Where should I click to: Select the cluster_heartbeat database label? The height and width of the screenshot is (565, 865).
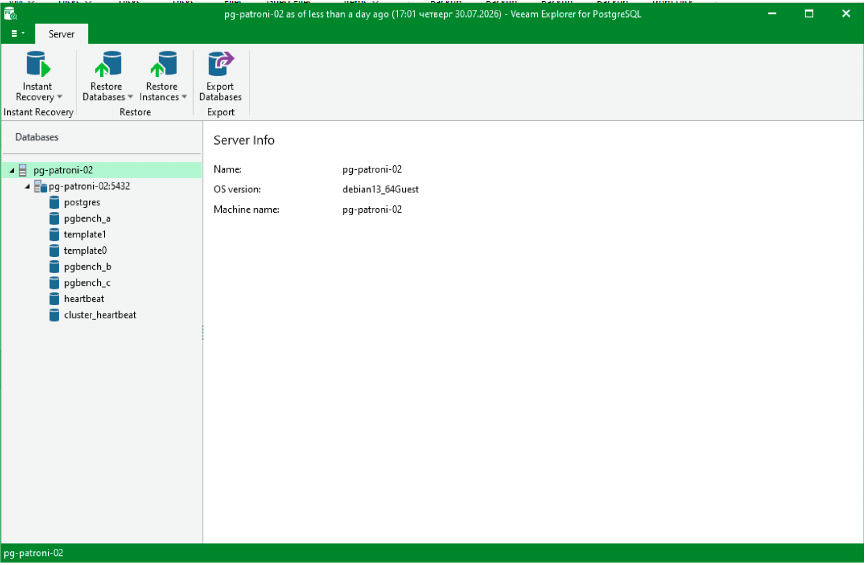tap(100, 315)
